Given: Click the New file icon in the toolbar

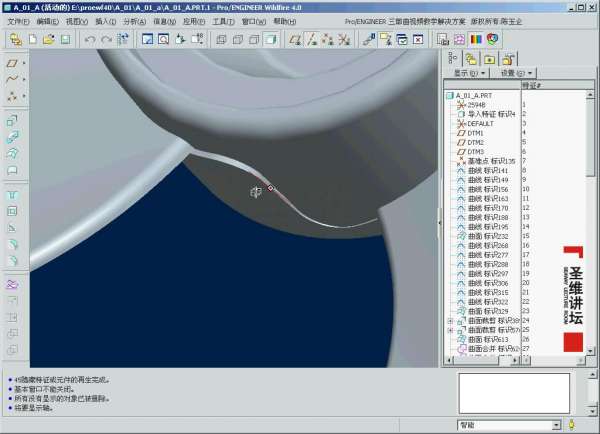Looking at the screenshot, I should (x=33, y=39).
